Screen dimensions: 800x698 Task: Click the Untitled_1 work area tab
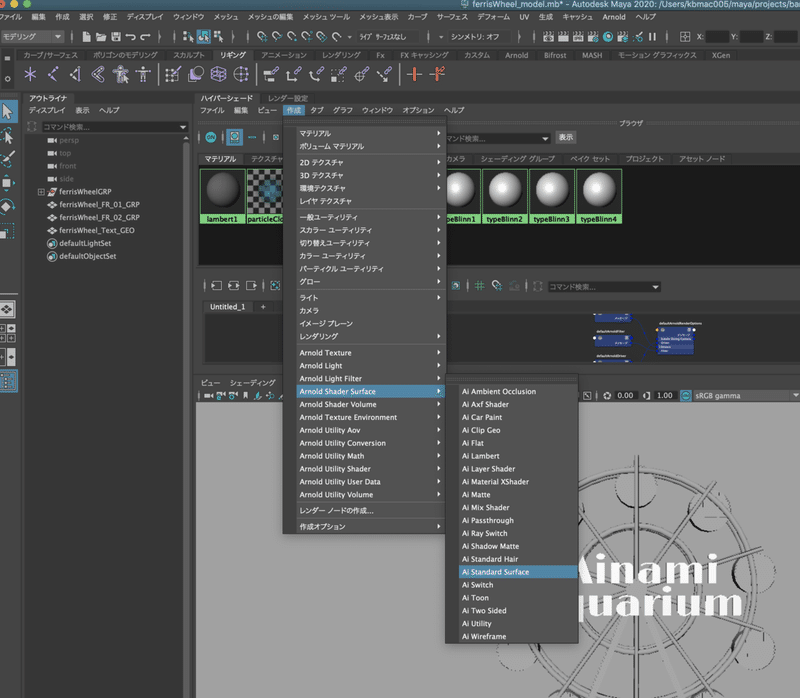[x=228, y=307]
